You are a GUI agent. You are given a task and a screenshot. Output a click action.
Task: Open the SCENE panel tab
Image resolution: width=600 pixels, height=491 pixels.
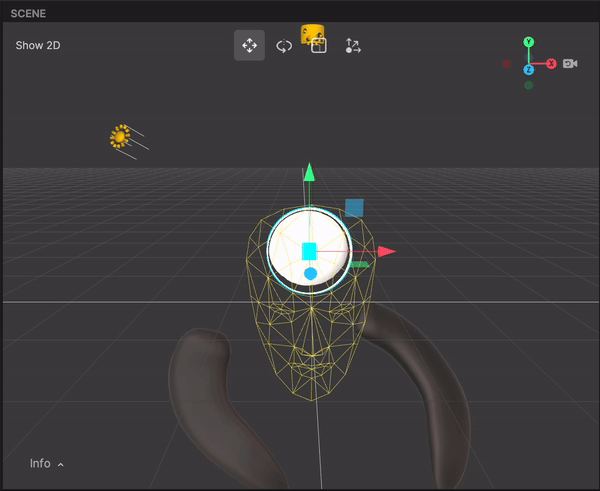28,13
